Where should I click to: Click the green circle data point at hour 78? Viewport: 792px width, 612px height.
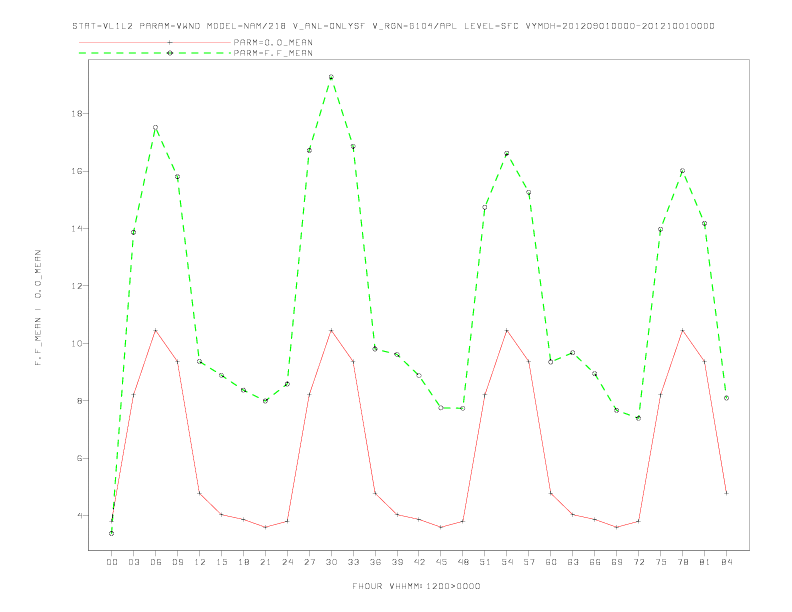pyautogui.click(x=682, y=171)
